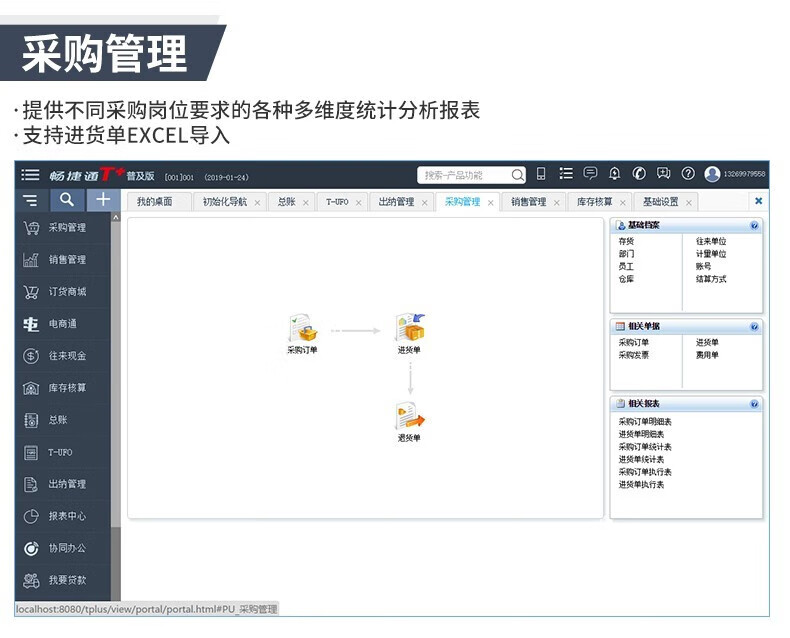790x638 pixels.
Task: Click the 往来单位 link in 基础档案
Action: pos(711,241)
